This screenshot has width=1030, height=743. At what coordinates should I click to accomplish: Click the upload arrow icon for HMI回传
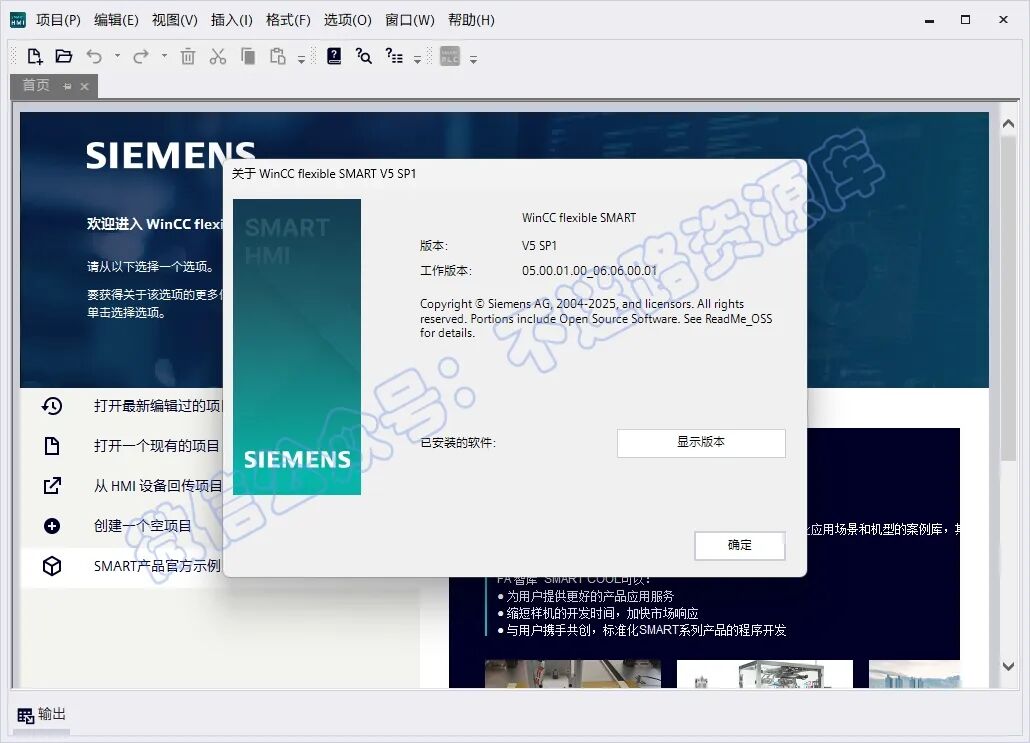(52, 485)
